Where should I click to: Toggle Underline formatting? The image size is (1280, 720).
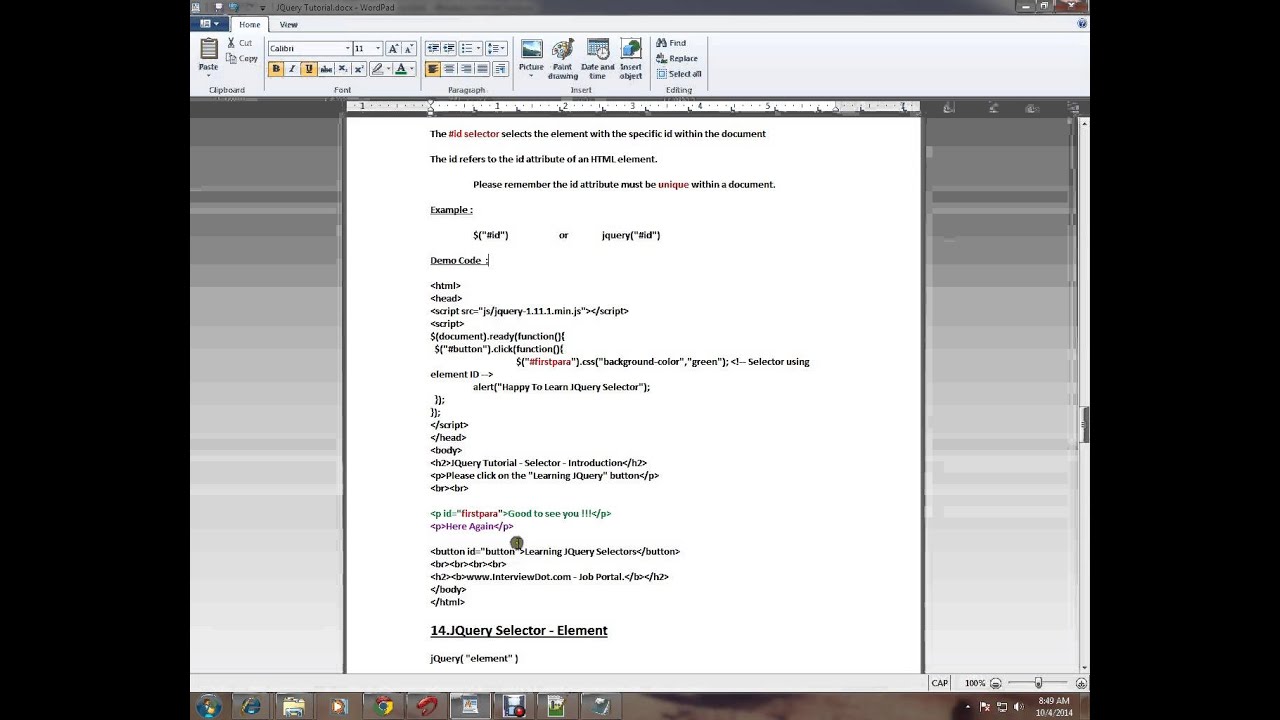tap(308, 69)
